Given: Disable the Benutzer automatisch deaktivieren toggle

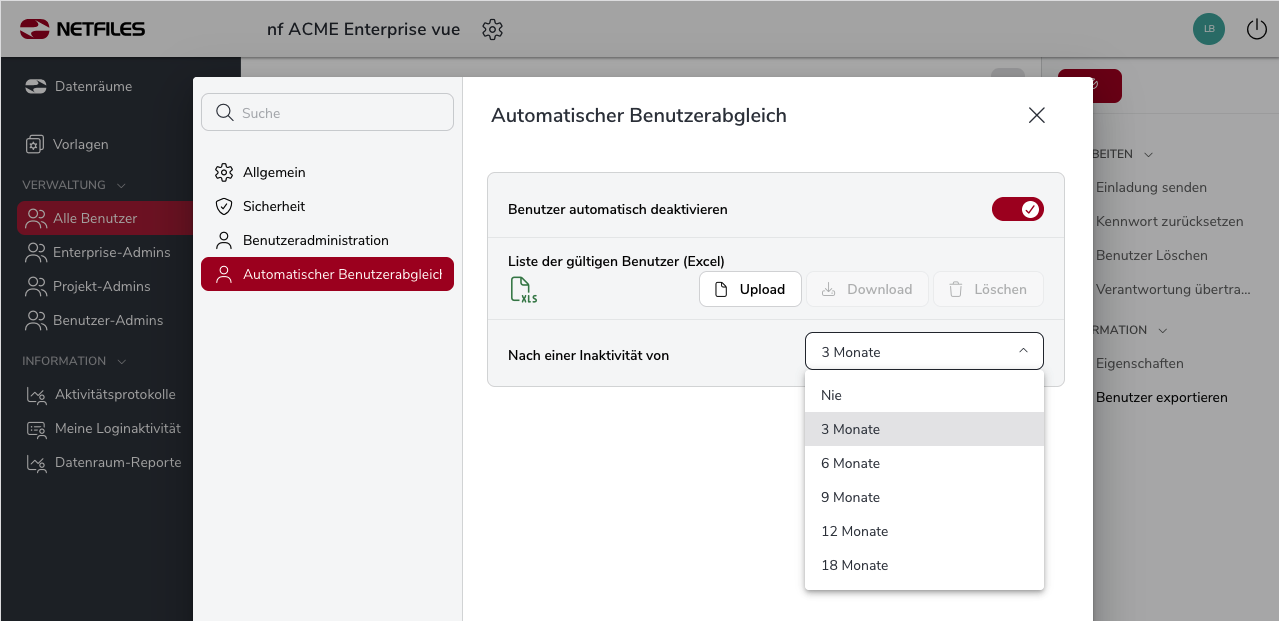Looking at the screenshot, I should 1017,209.
